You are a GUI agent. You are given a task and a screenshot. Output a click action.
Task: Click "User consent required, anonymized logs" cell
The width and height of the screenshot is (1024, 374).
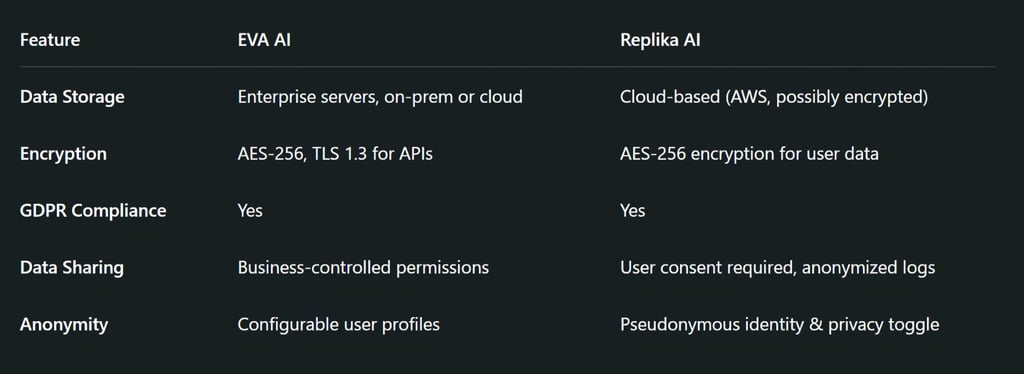point(778,268)
